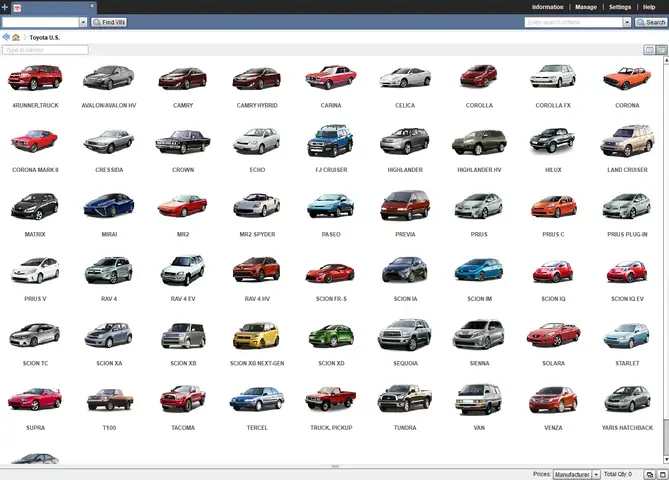
Task: Select the MATRIX car icon
Action: (35, 206)
